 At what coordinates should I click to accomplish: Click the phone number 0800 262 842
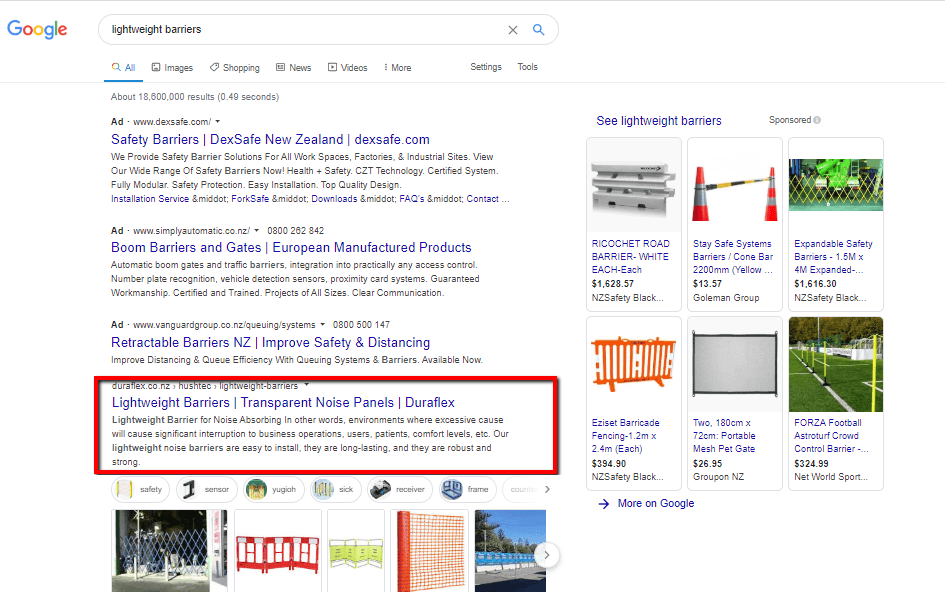click(x=295, y=230)
